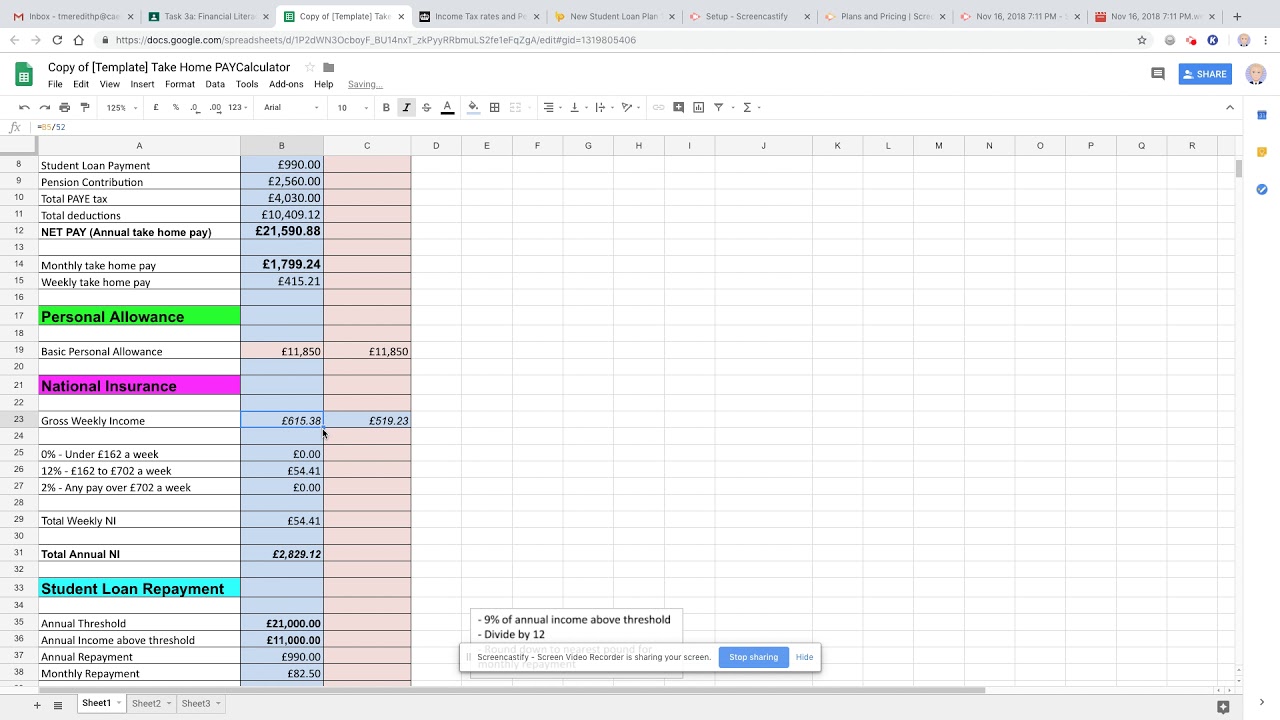The image size is (1280, 720).
Task: Decrease decimal places
Action: click(196, 107)
